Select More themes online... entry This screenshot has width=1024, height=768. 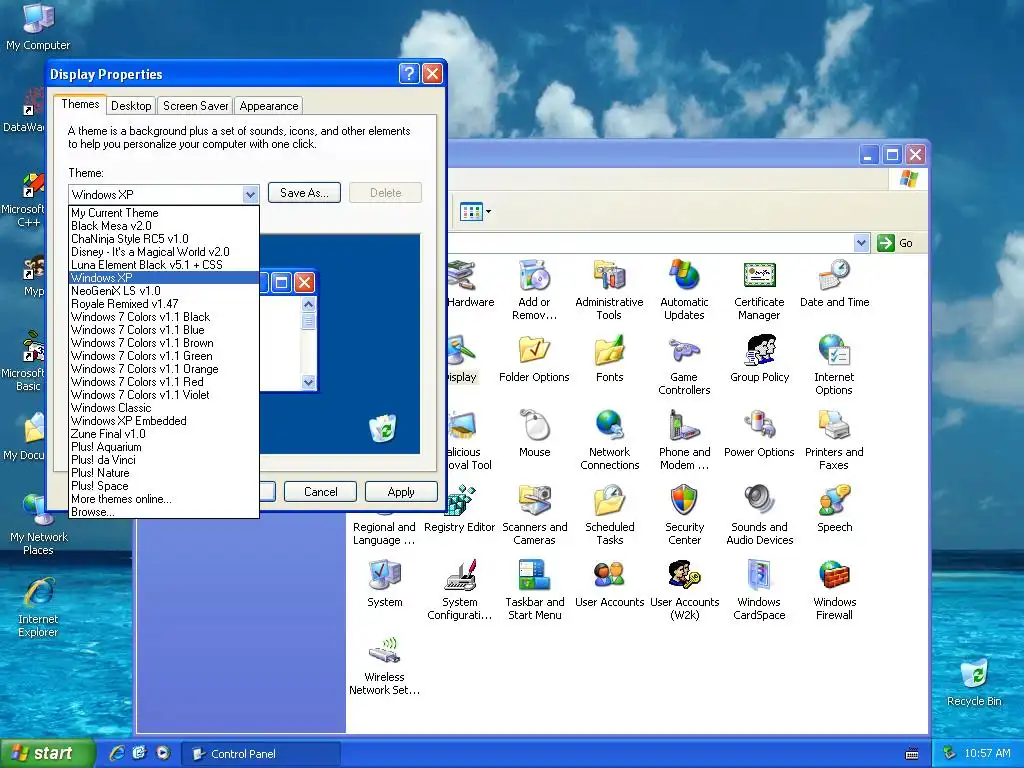[163, 499]
